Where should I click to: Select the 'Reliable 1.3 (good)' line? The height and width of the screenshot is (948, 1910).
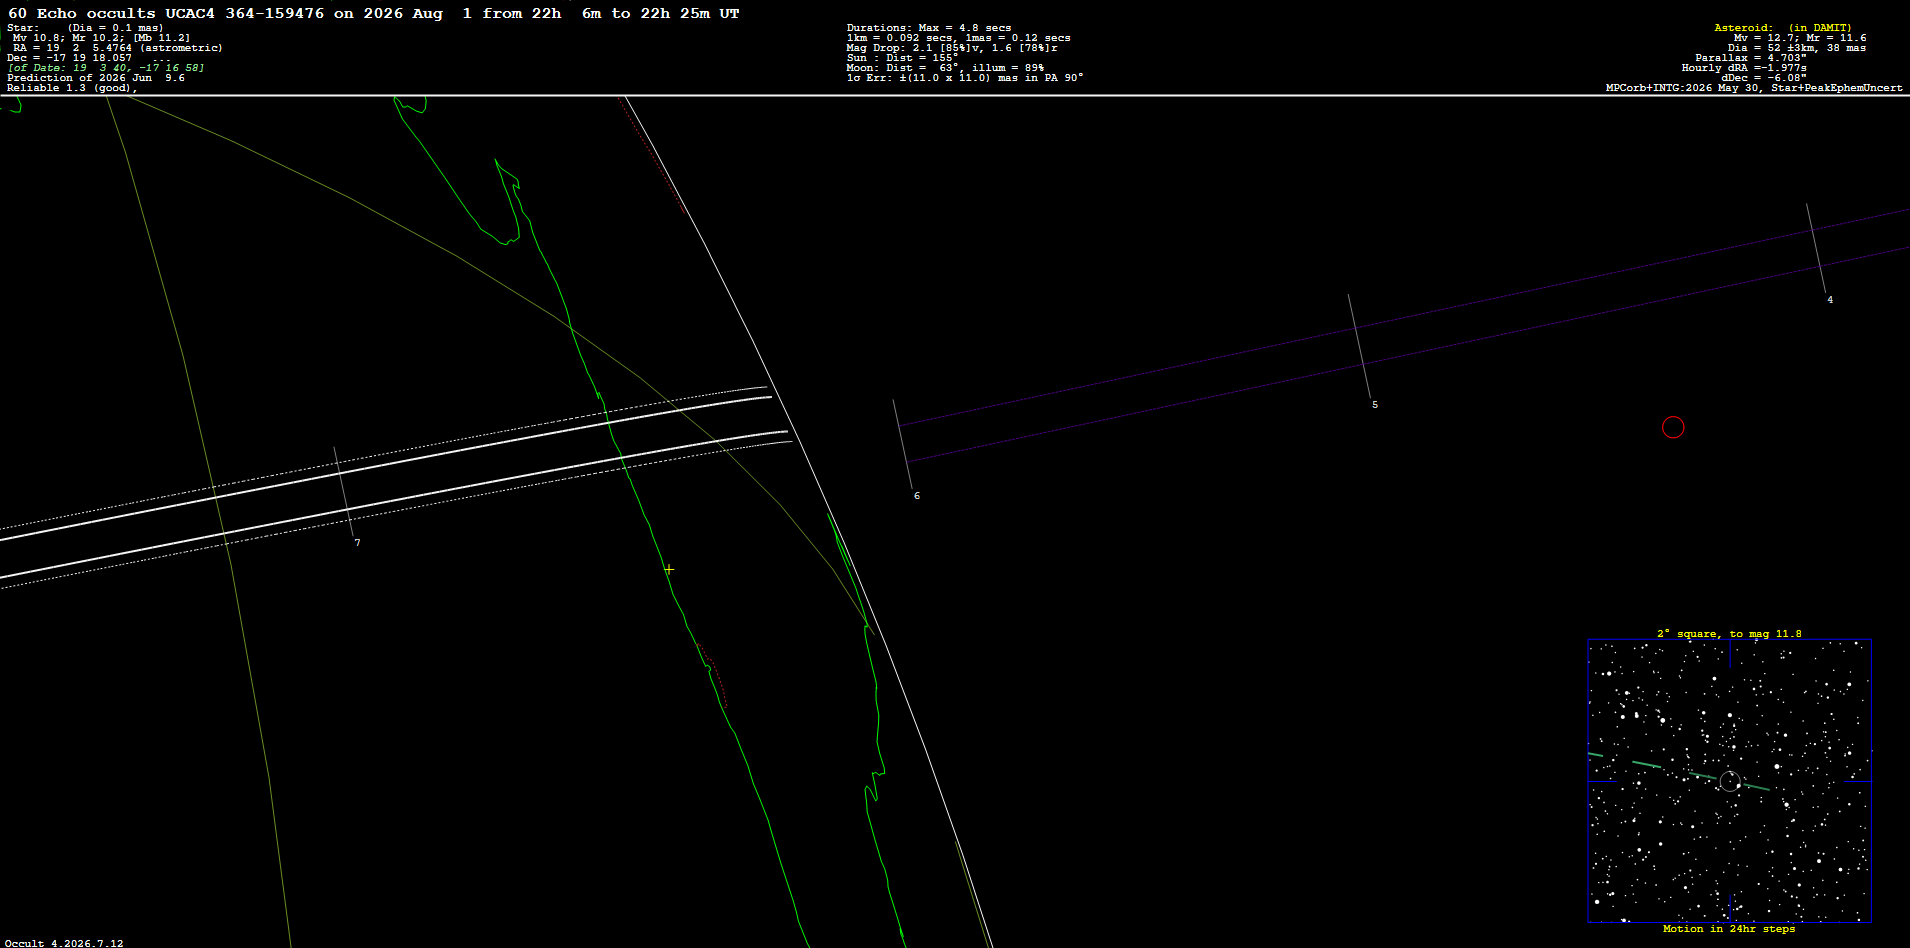pos(72,88)
